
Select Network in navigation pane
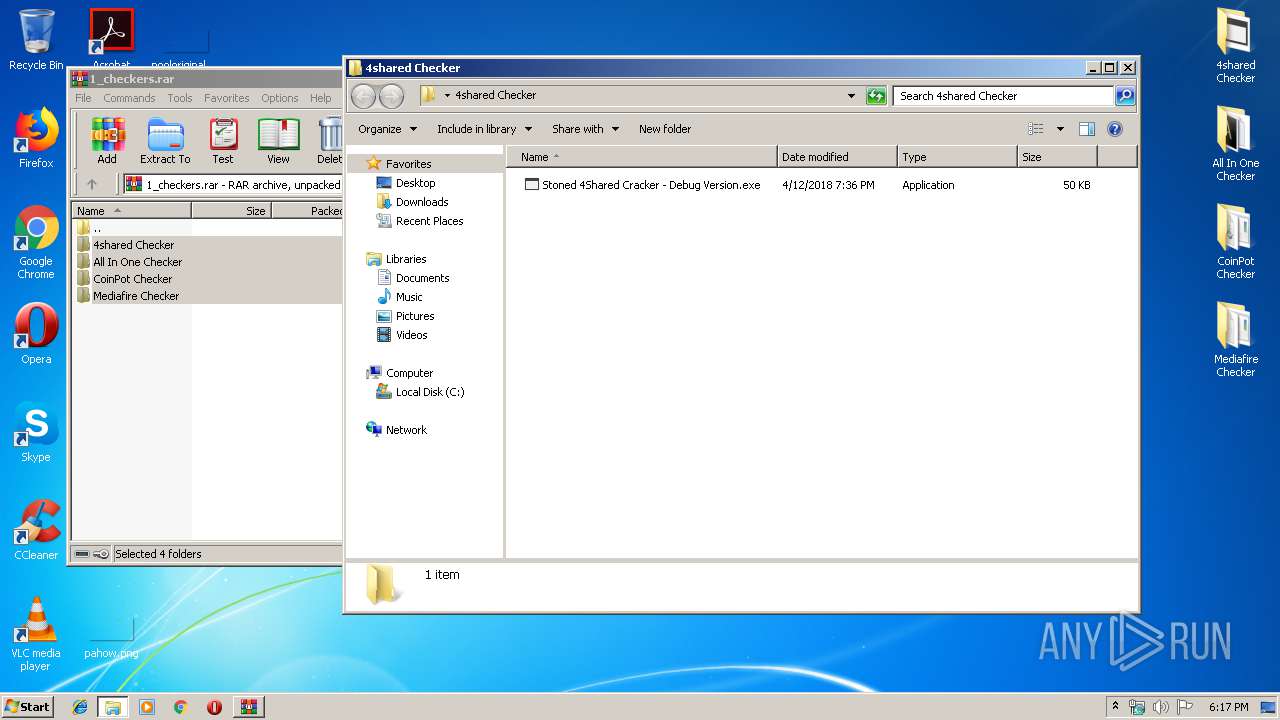coord(406,430)
